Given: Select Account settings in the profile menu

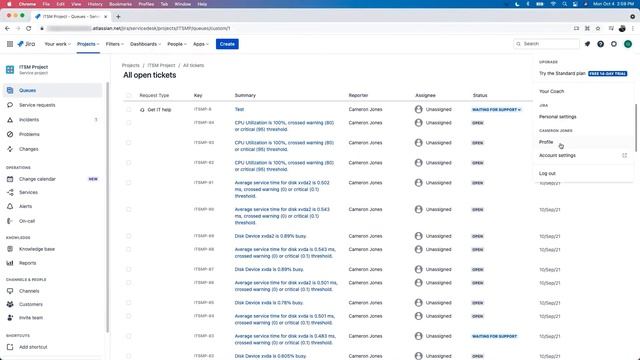Looking at the screenshot, I should click(x=583, y=156).
